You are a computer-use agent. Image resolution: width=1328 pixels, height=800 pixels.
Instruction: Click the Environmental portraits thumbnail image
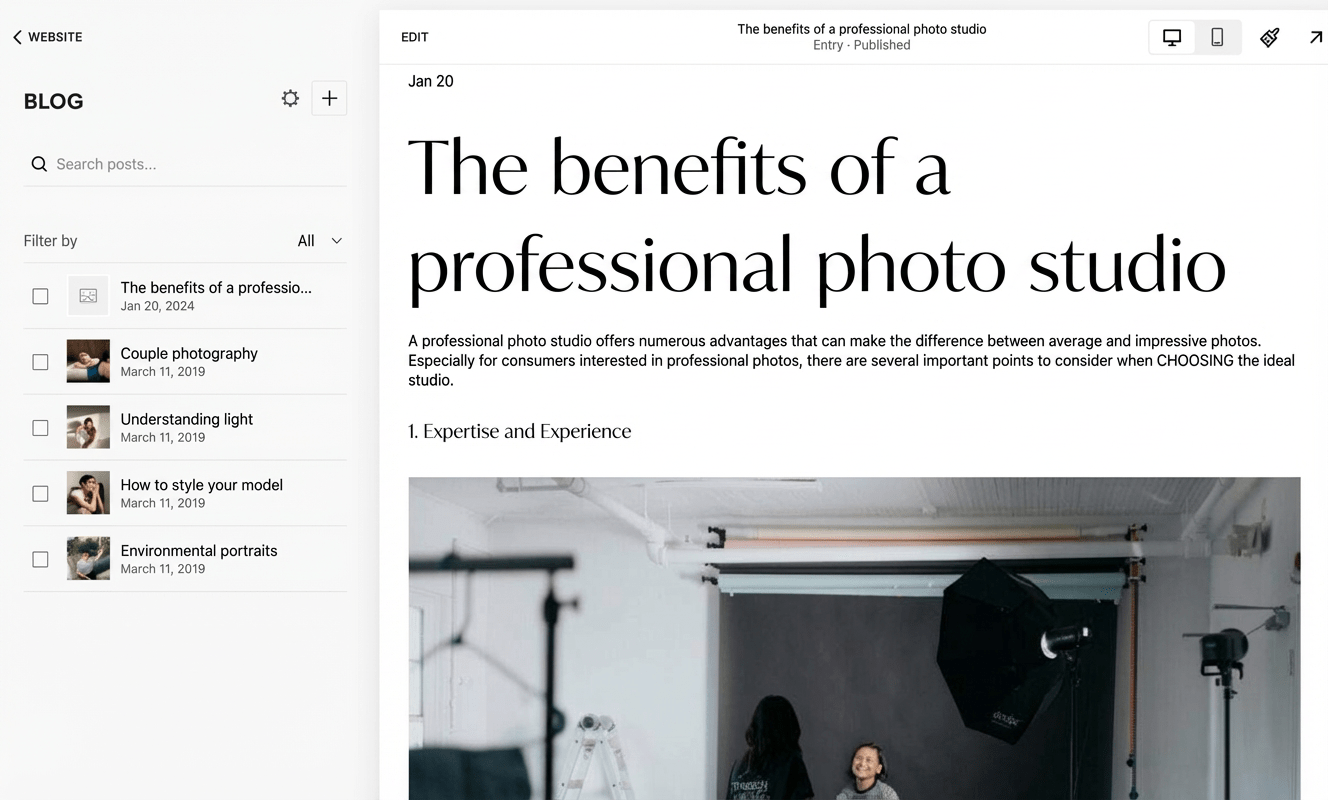tap(88, 559)
